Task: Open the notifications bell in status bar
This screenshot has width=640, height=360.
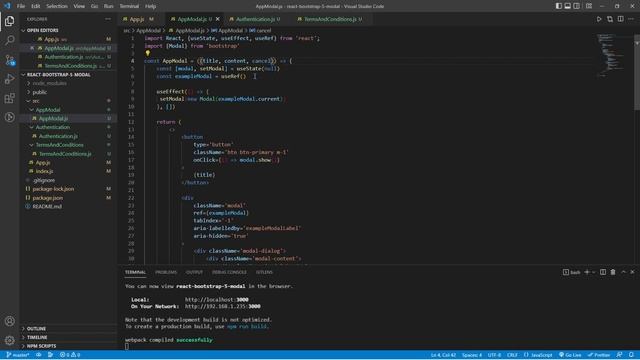Action: pos(631,355)
